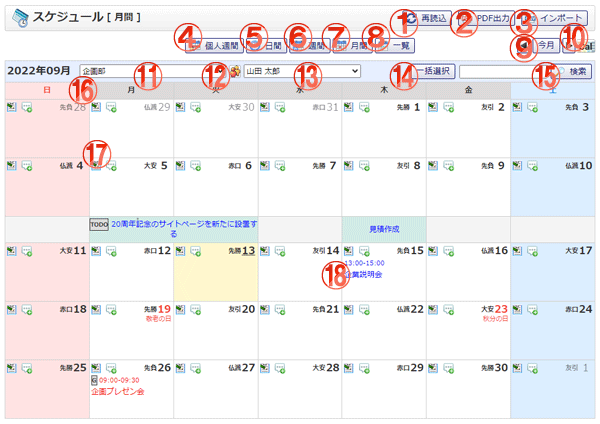600x424 pixels.
Task: Click speech-bubble quick-add icon for September 3
Action: (x=533, y=108)
